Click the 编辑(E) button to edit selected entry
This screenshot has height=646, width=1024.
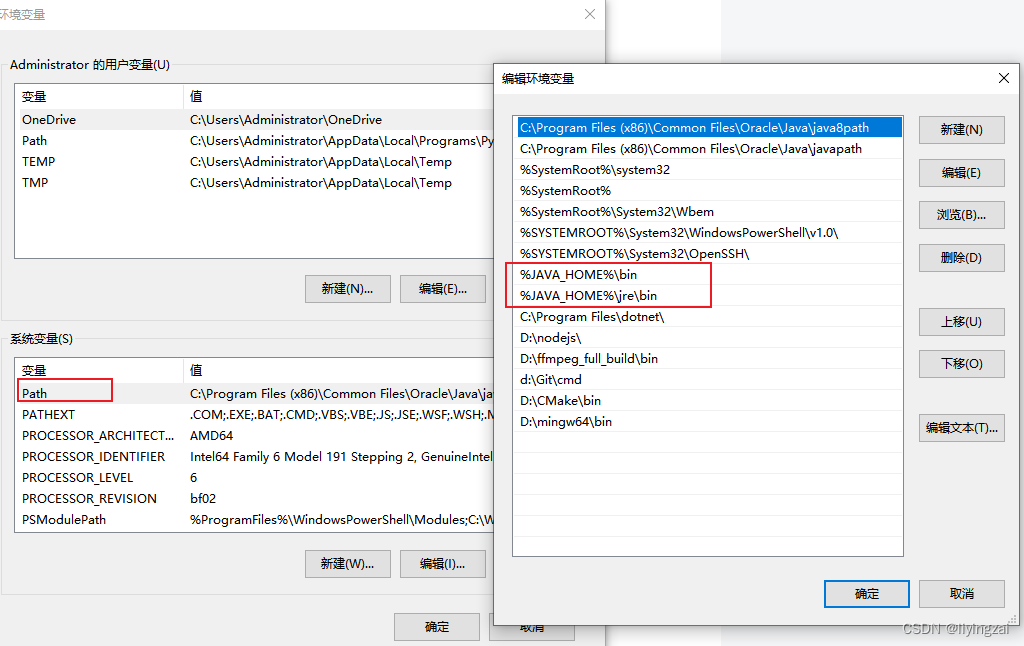pos(960,172)
